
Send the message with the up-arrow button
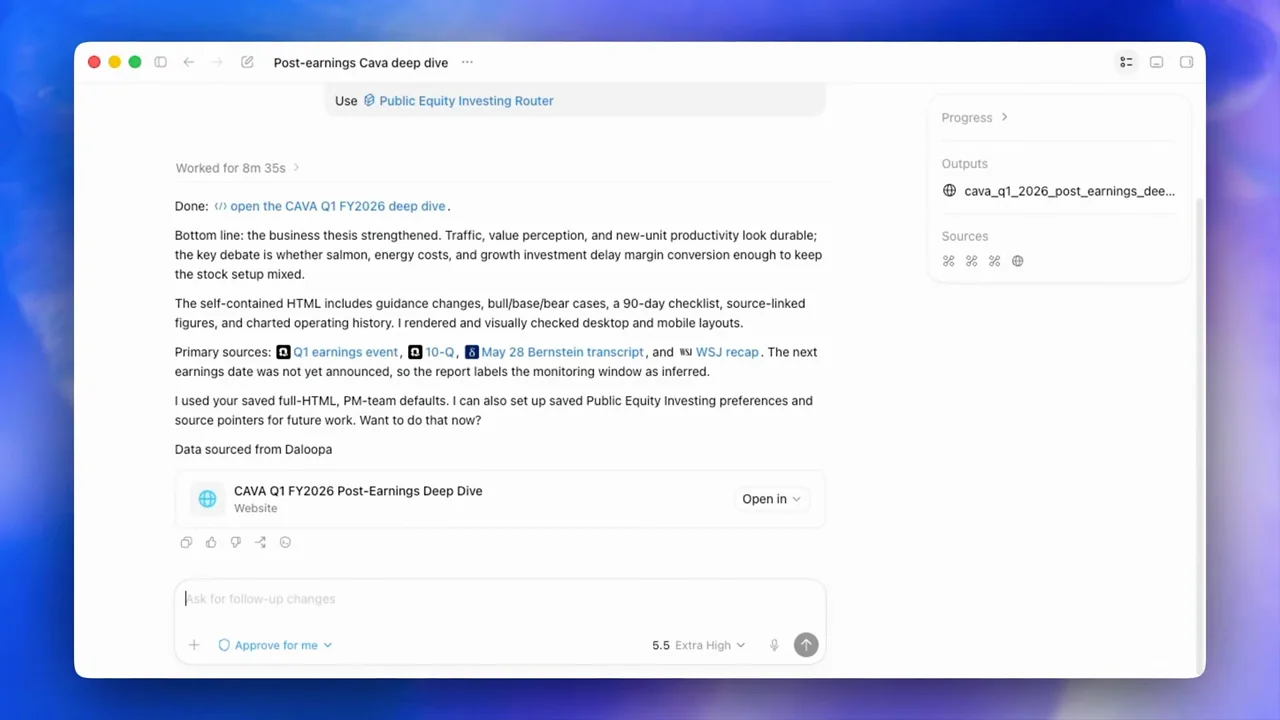(806, 645)
